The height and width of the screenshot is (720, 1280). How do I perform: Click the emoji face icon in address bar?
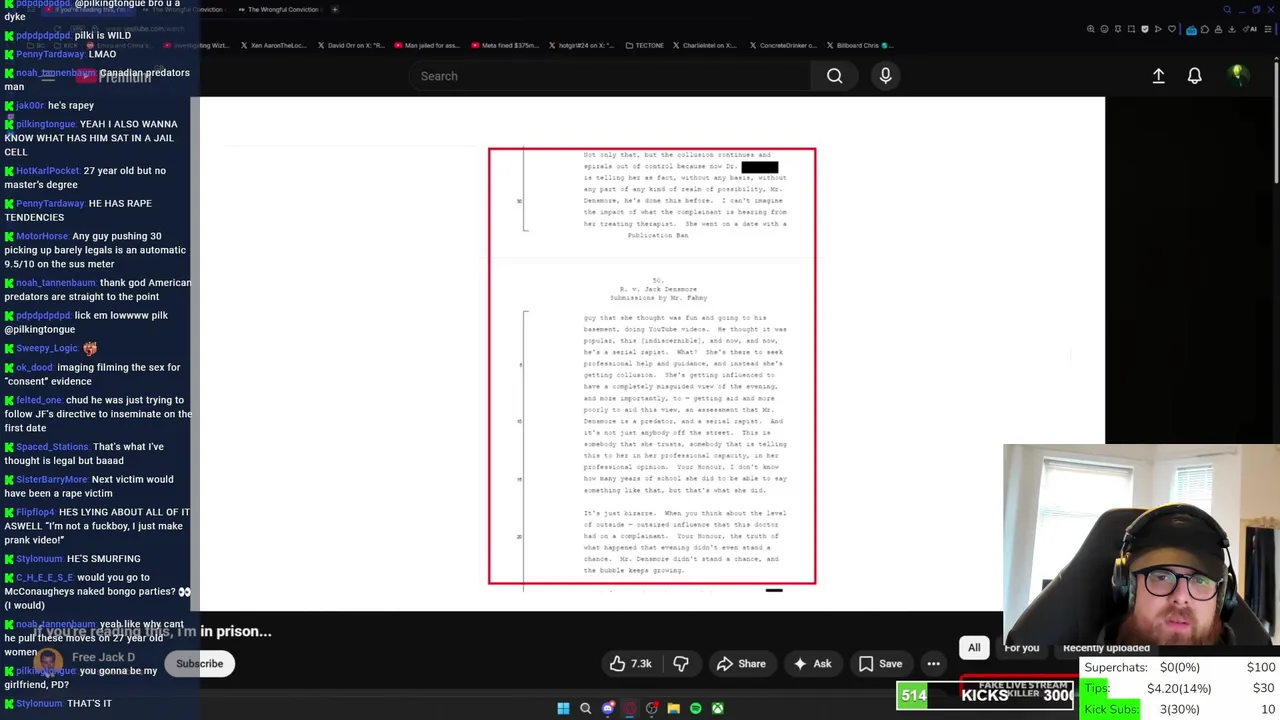(x=1104, y=29)
